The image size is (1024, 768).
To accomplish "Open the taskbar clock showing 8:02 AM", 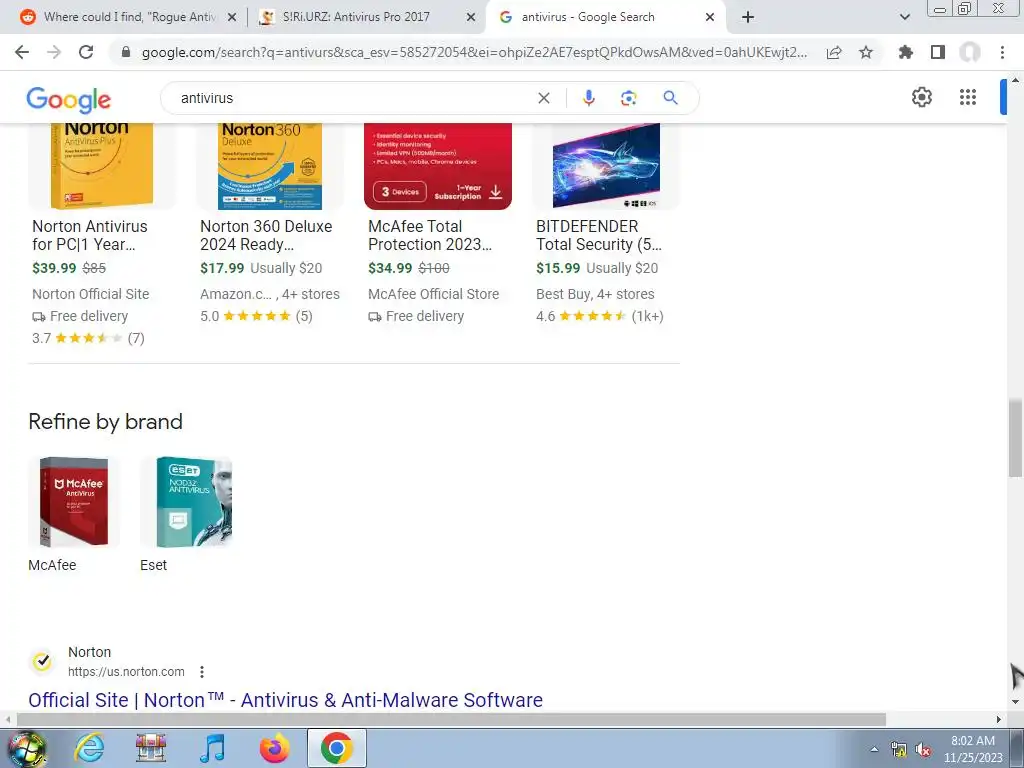I will pyautogui.click(x=973, y=749).
